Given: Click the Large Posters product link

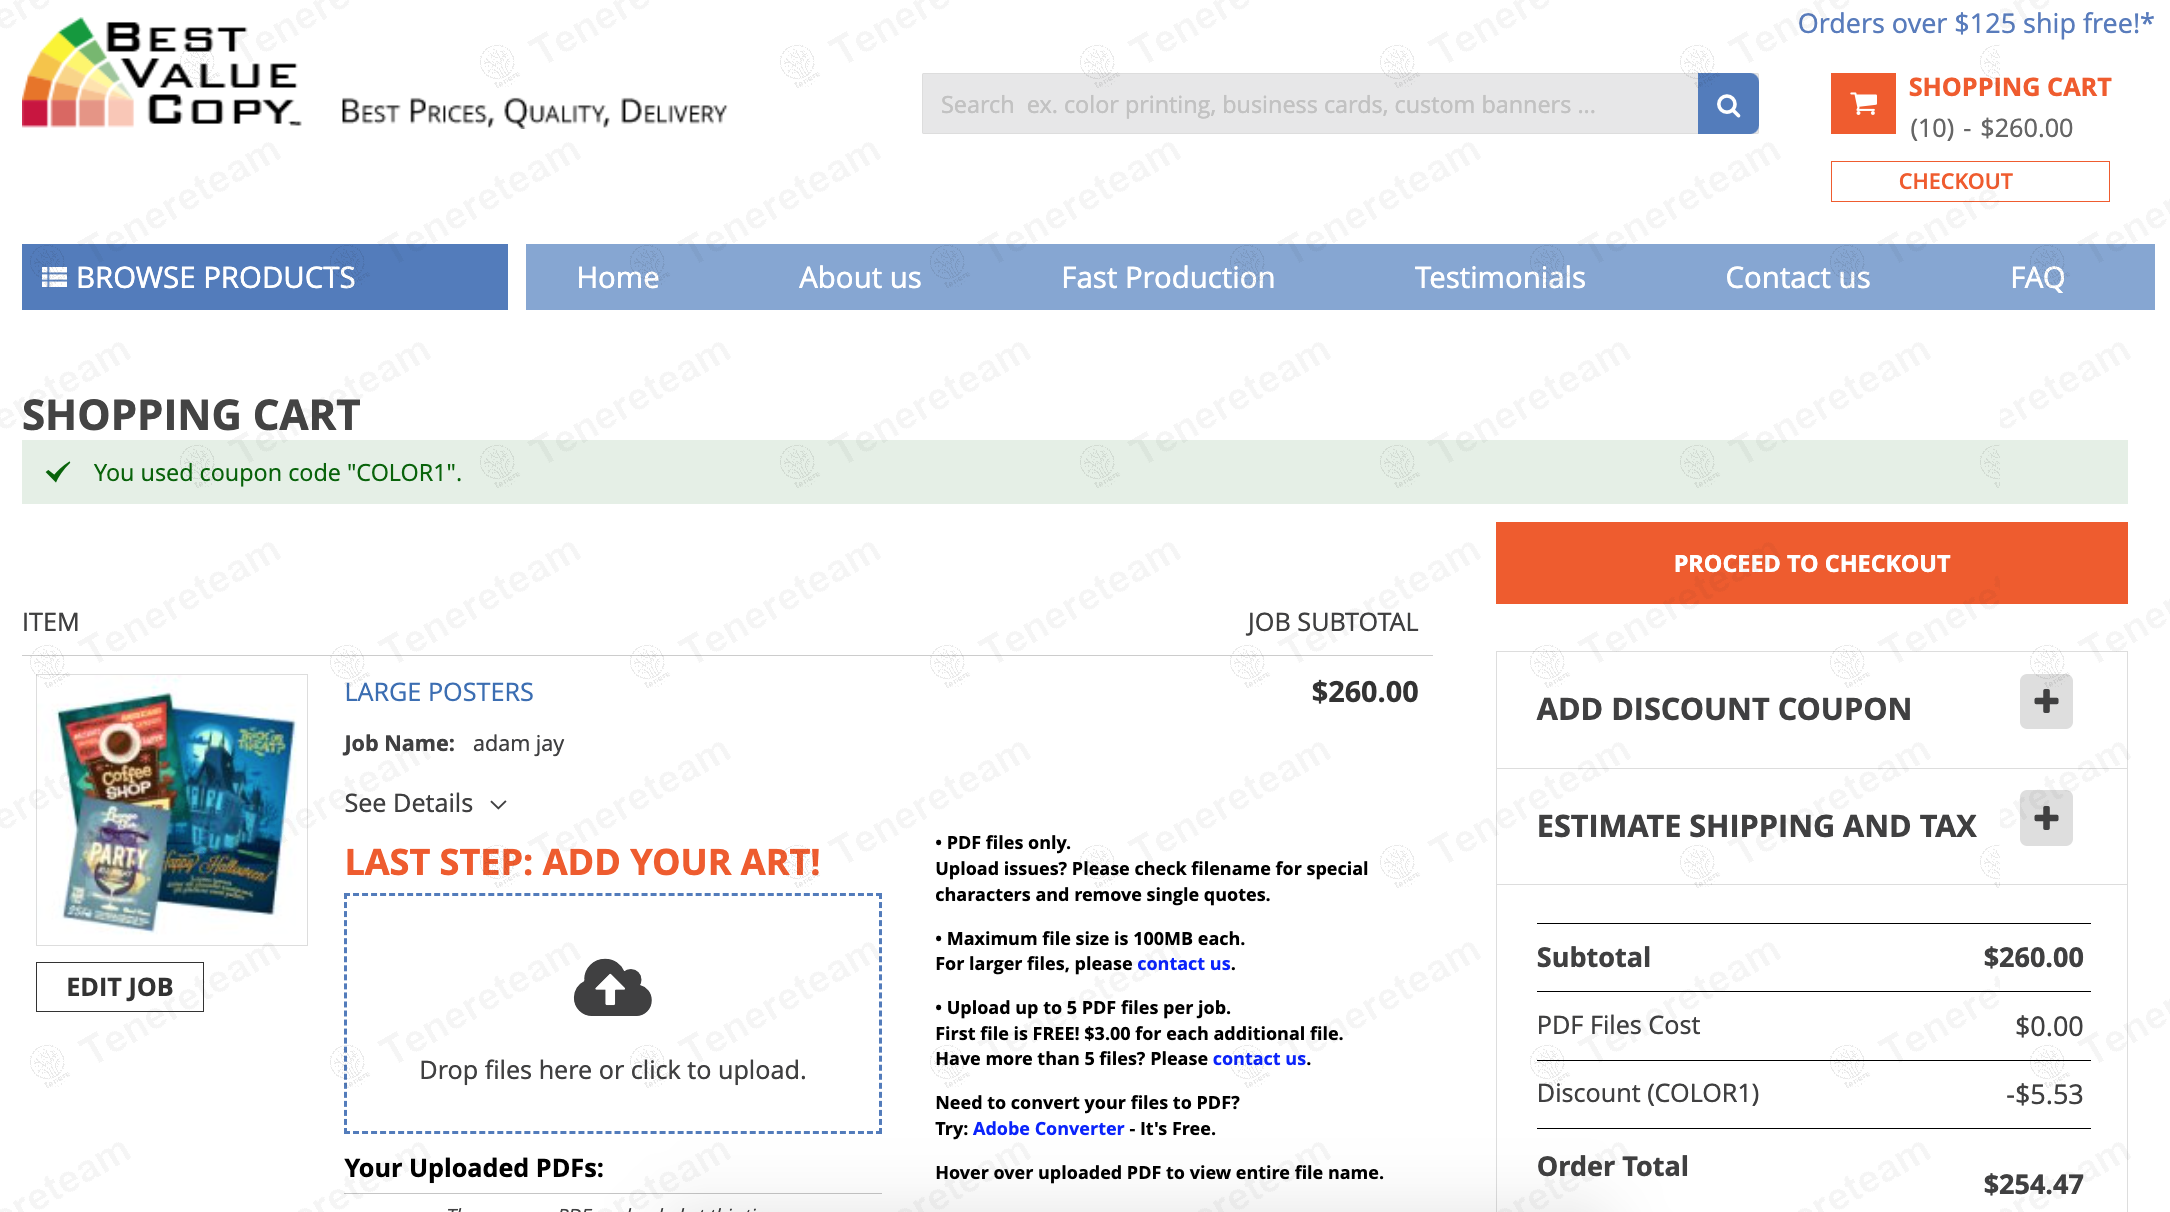Looking at the screenshot, I should click(439, 692).
